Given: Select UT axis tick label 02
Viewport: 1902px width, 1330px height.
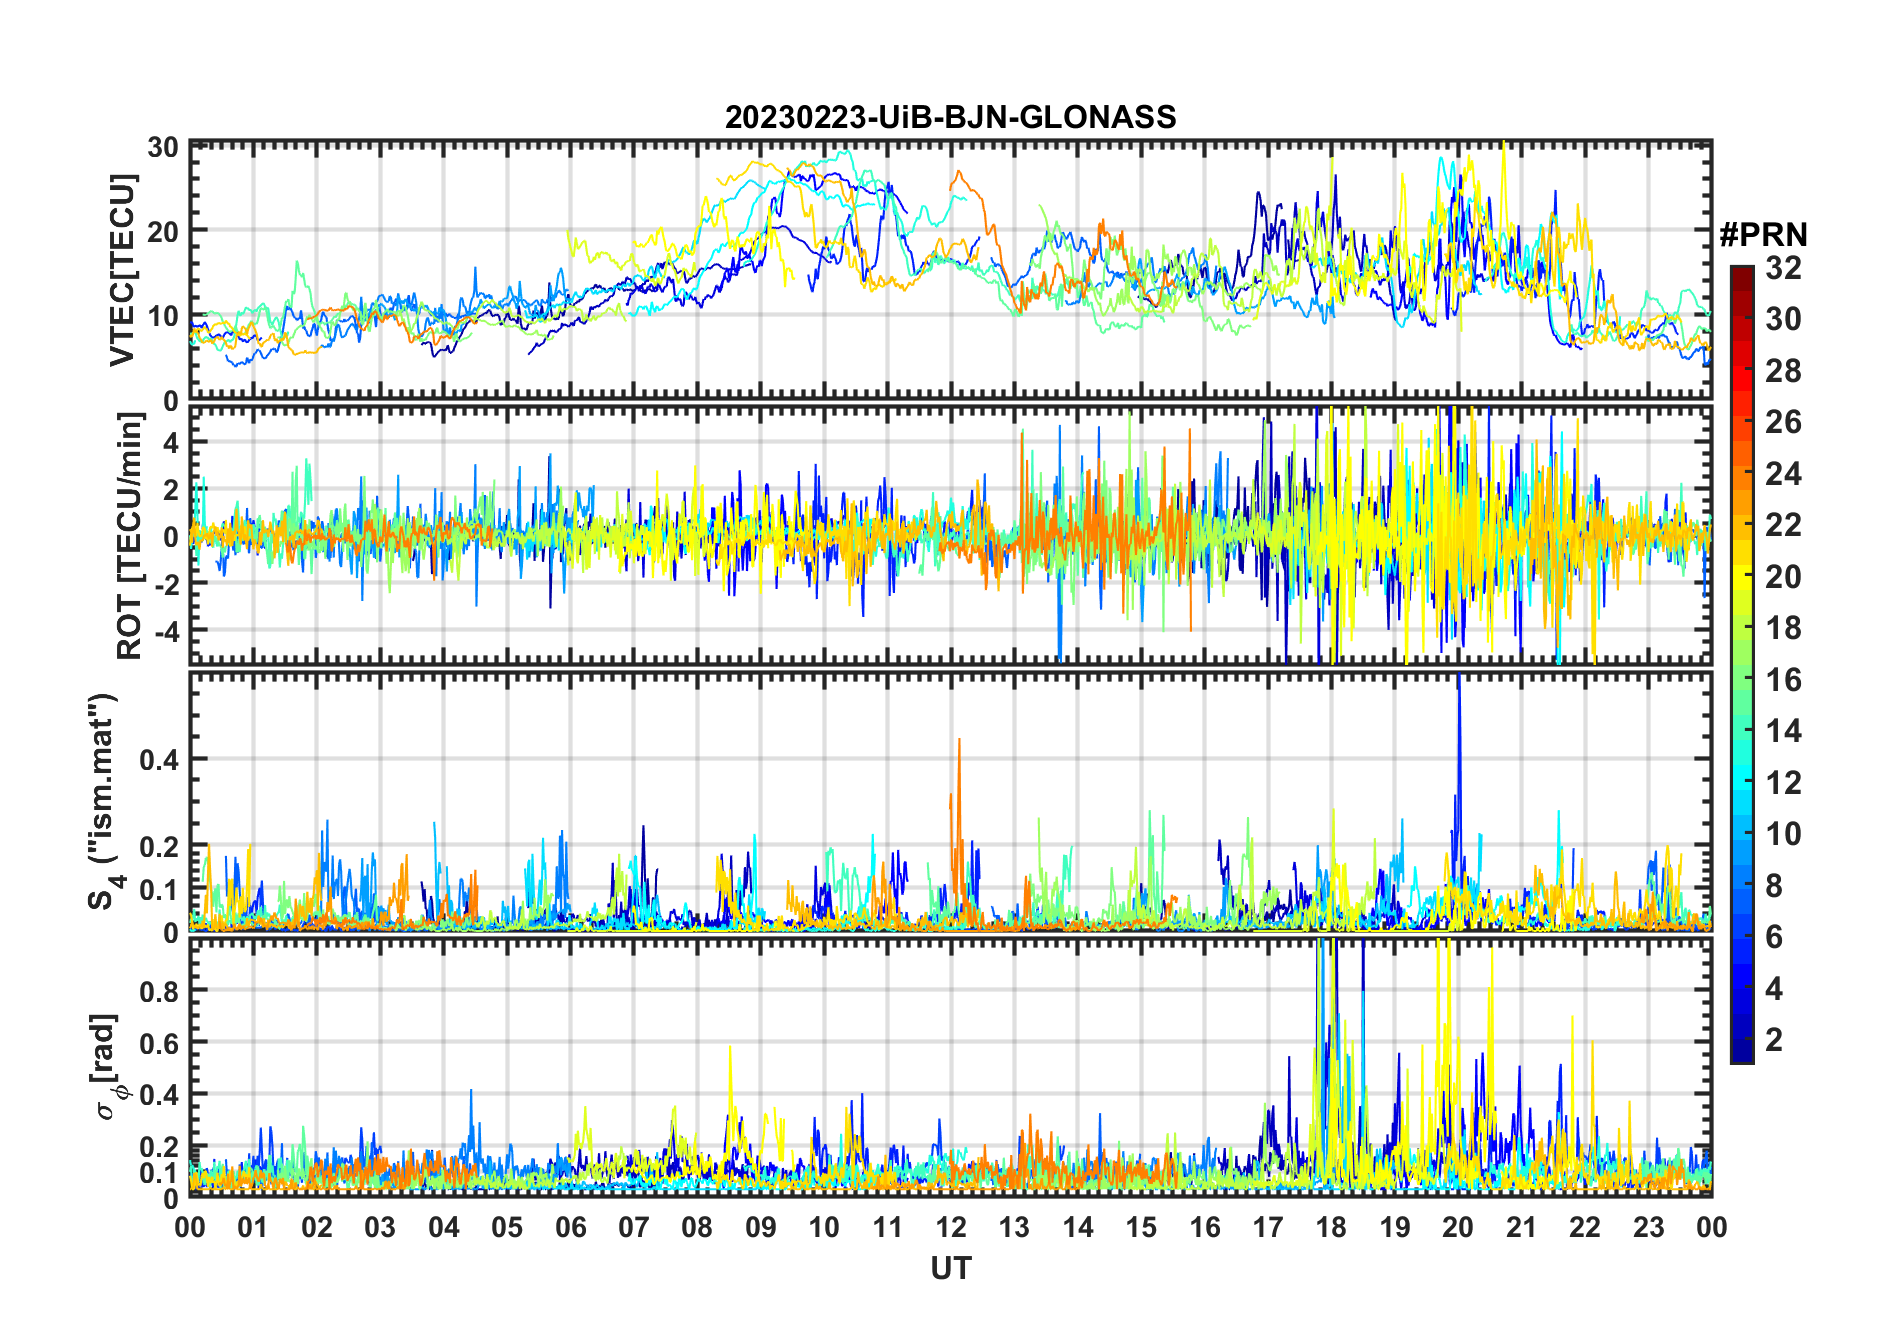Looking at the screenshot, I should point(317,1228).
